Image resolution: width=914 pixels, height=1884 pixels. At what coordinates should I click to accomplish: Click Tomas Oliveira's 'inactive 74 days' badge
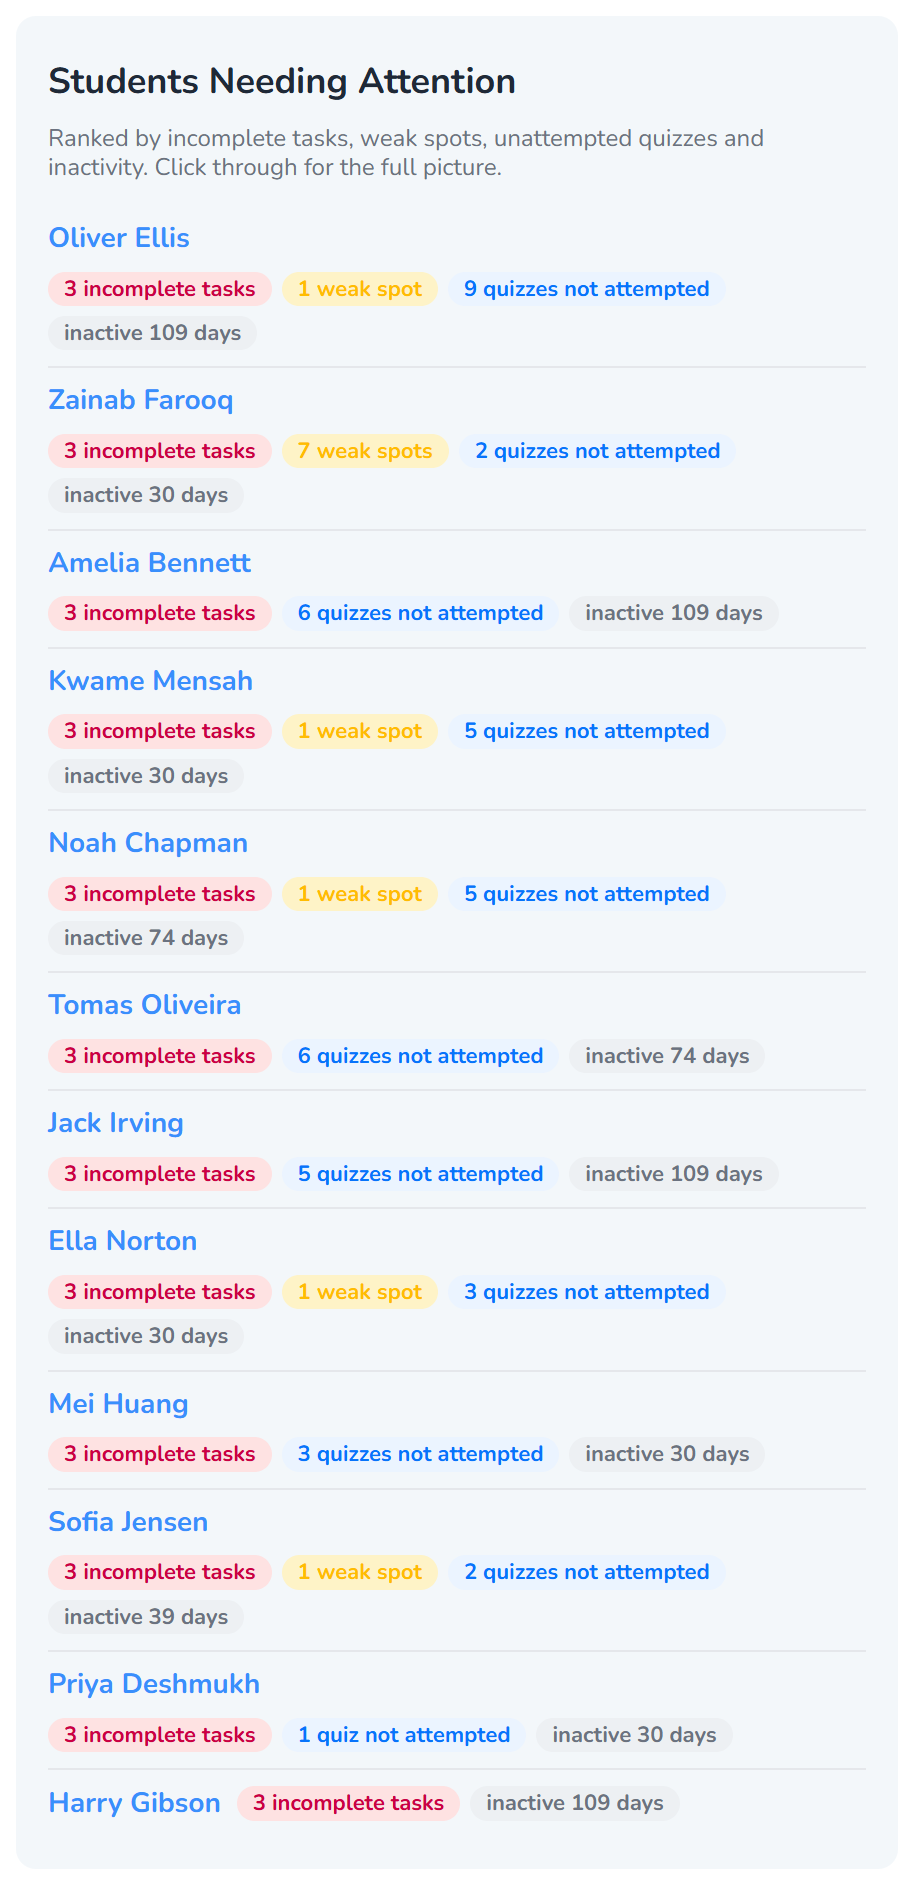(x=667, y=1056)
